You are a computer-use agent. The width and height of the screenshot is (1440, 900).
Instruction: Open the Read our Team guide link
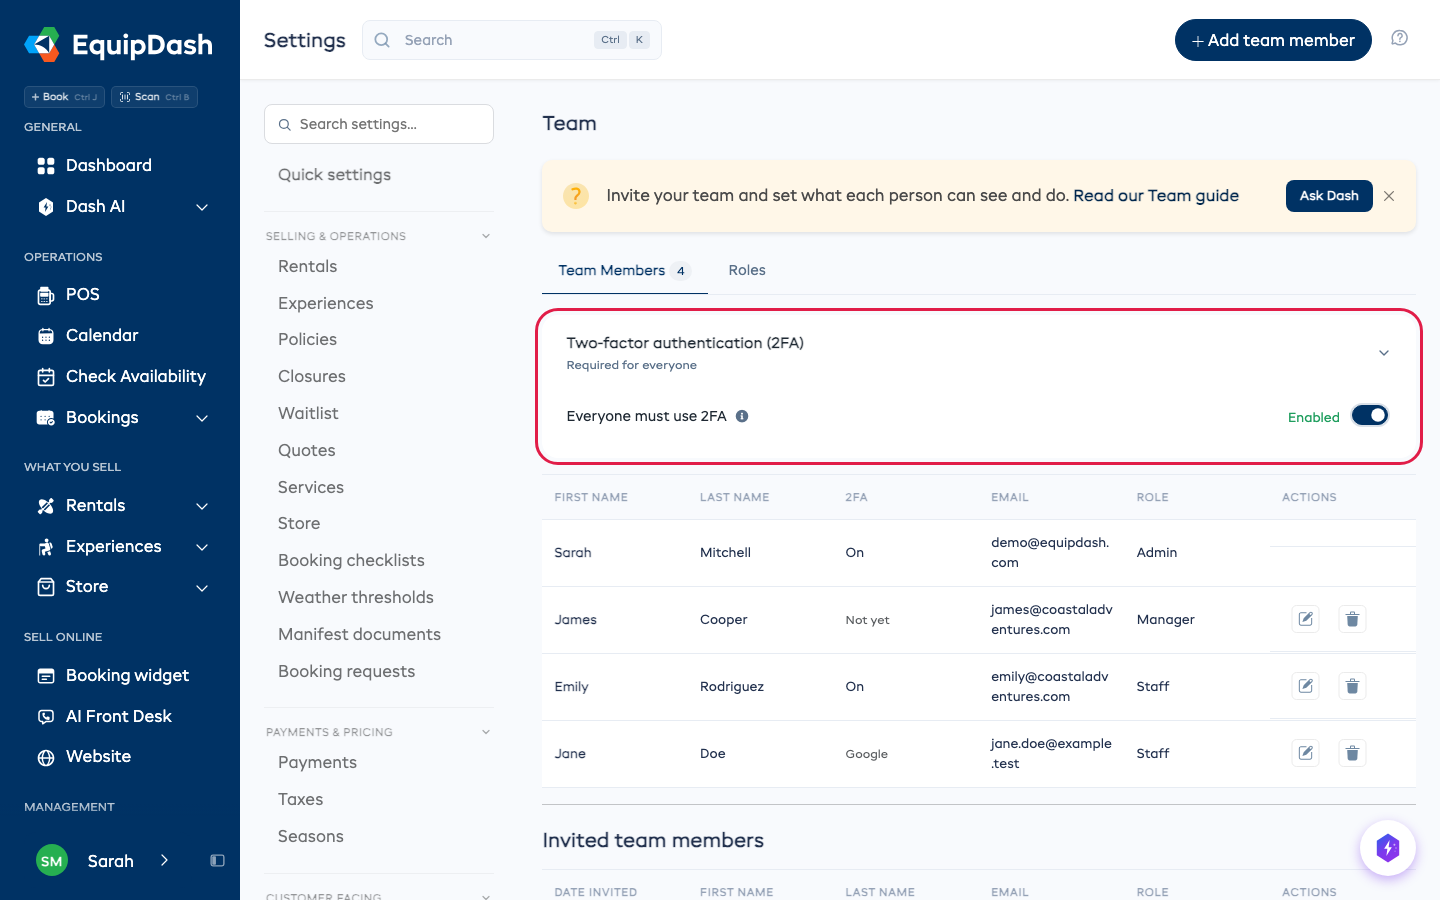point(1156,196)
